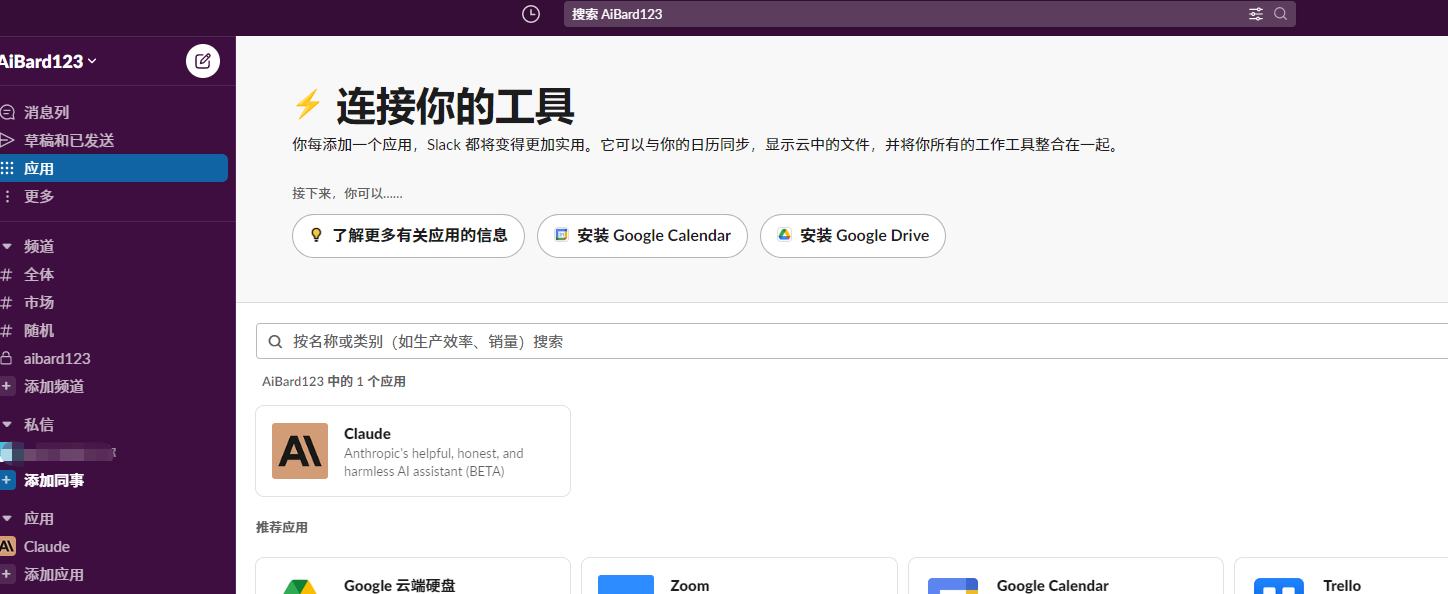Click the Zoom app icon

(626, 585)
